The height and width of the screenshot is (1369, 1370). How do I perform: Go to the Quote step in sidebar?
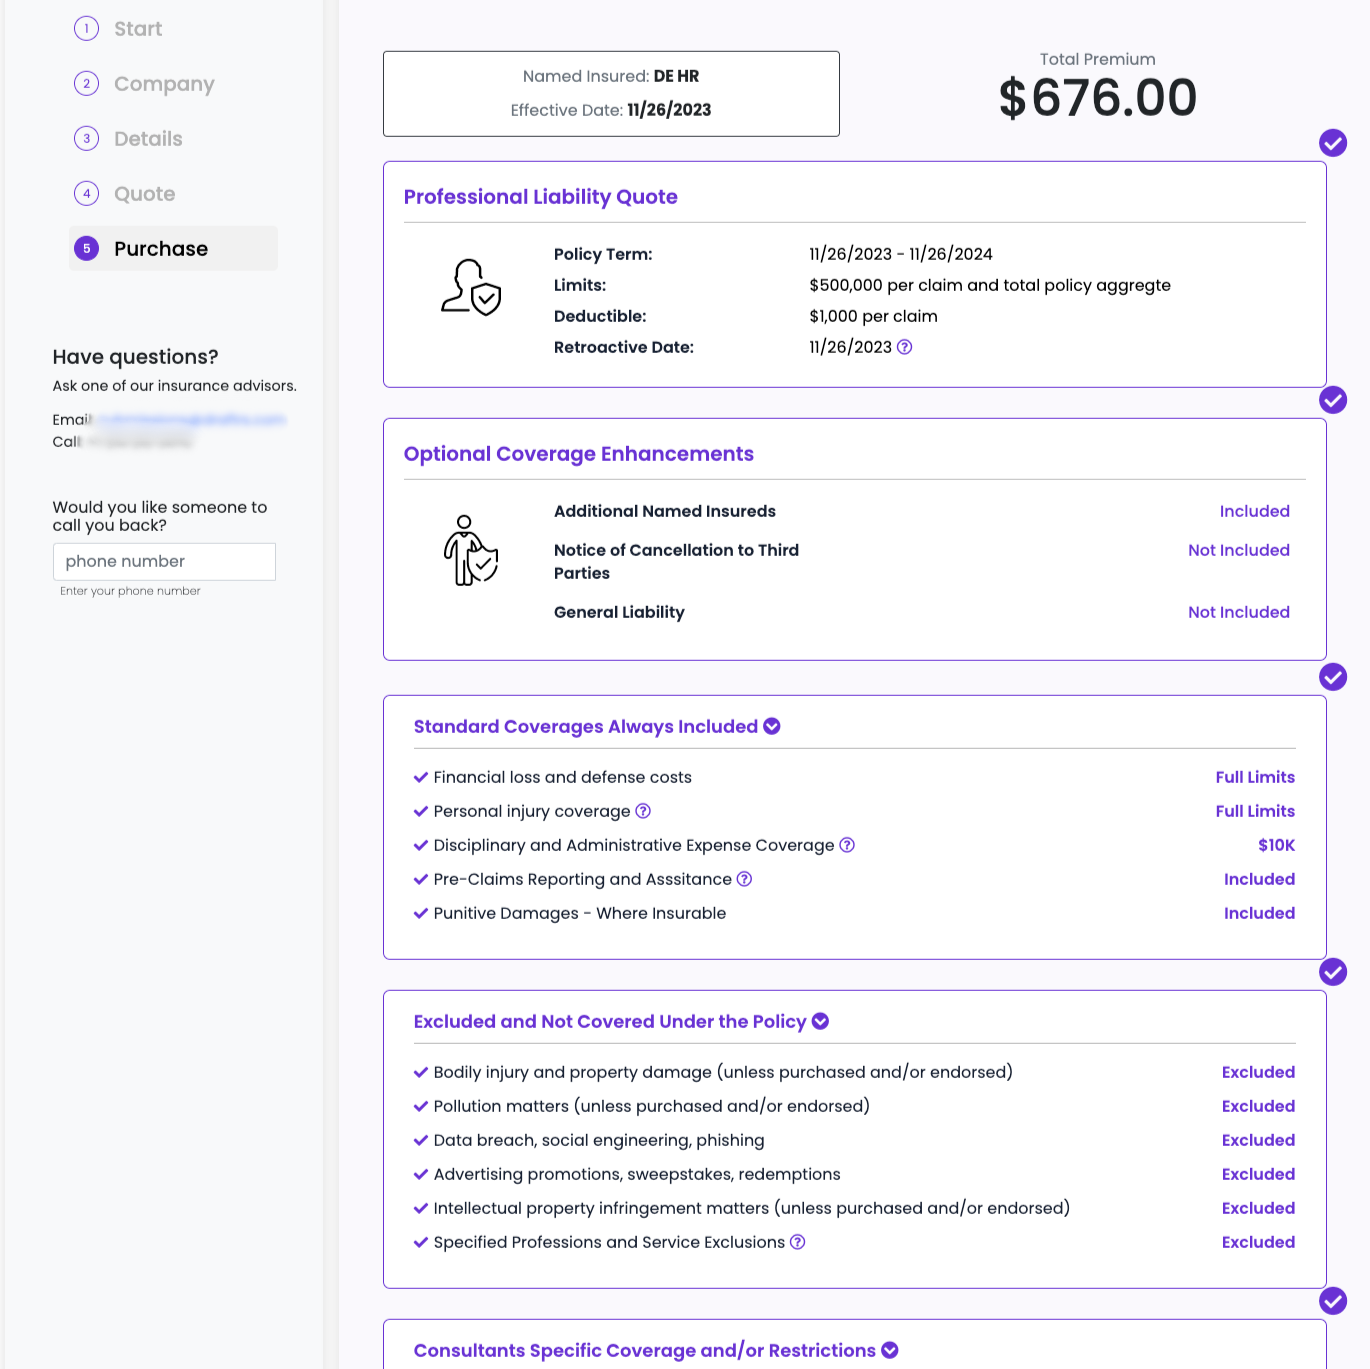(x=144, y=194)
